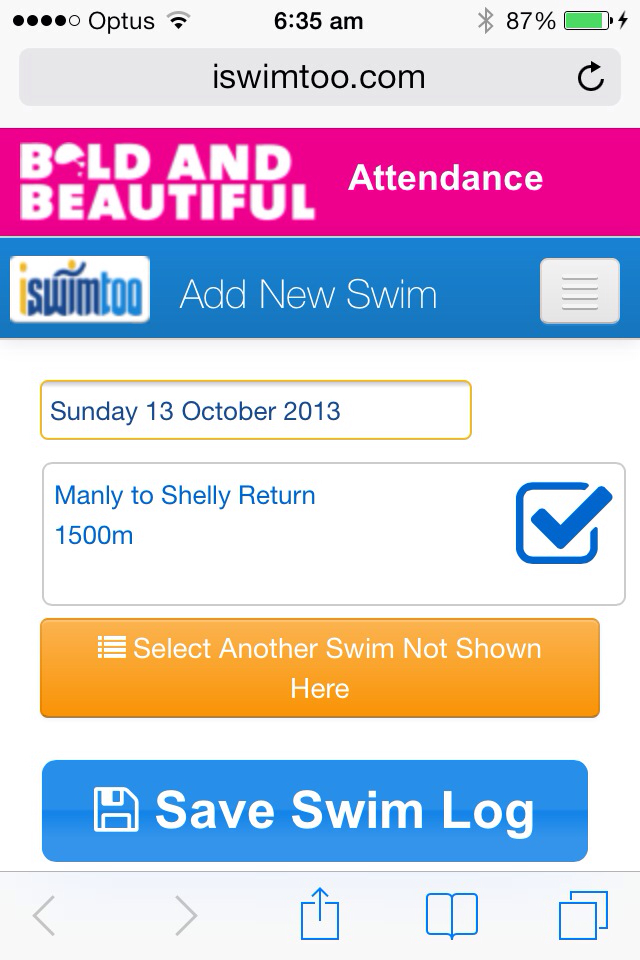Go forward with Safari forward arrow

[x=186, y=915]
